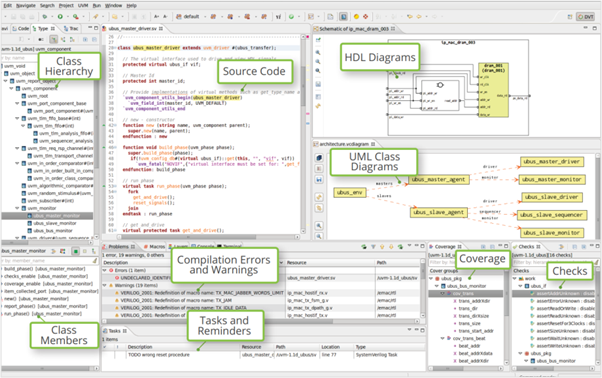Image resolution: width=602 pixels, height=378 pixels.
Task: Click the yellow circle icon in top toolbar
Action: pos(356,17)
